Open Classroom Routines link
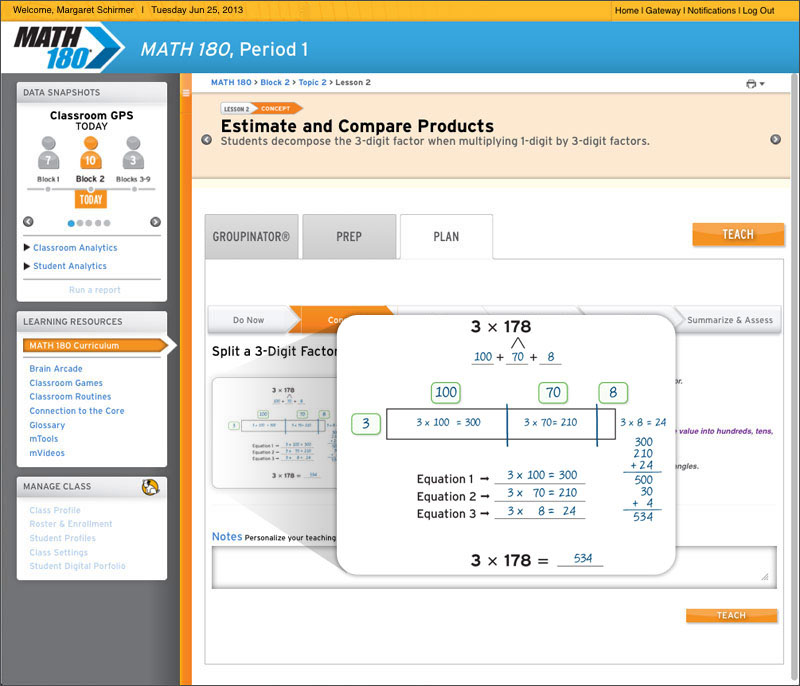Image resolution: width=800 pixels, height=686 pixels. [x=70, y=396]
